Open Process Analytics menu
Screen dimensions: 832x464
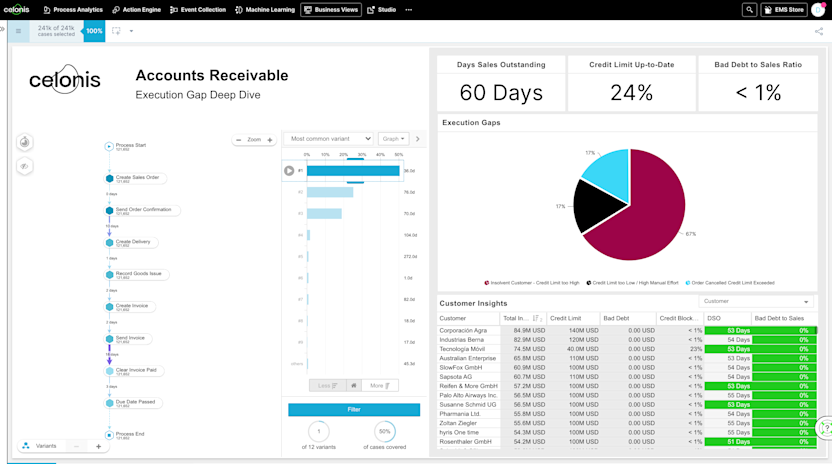click(x=73, y=10)
